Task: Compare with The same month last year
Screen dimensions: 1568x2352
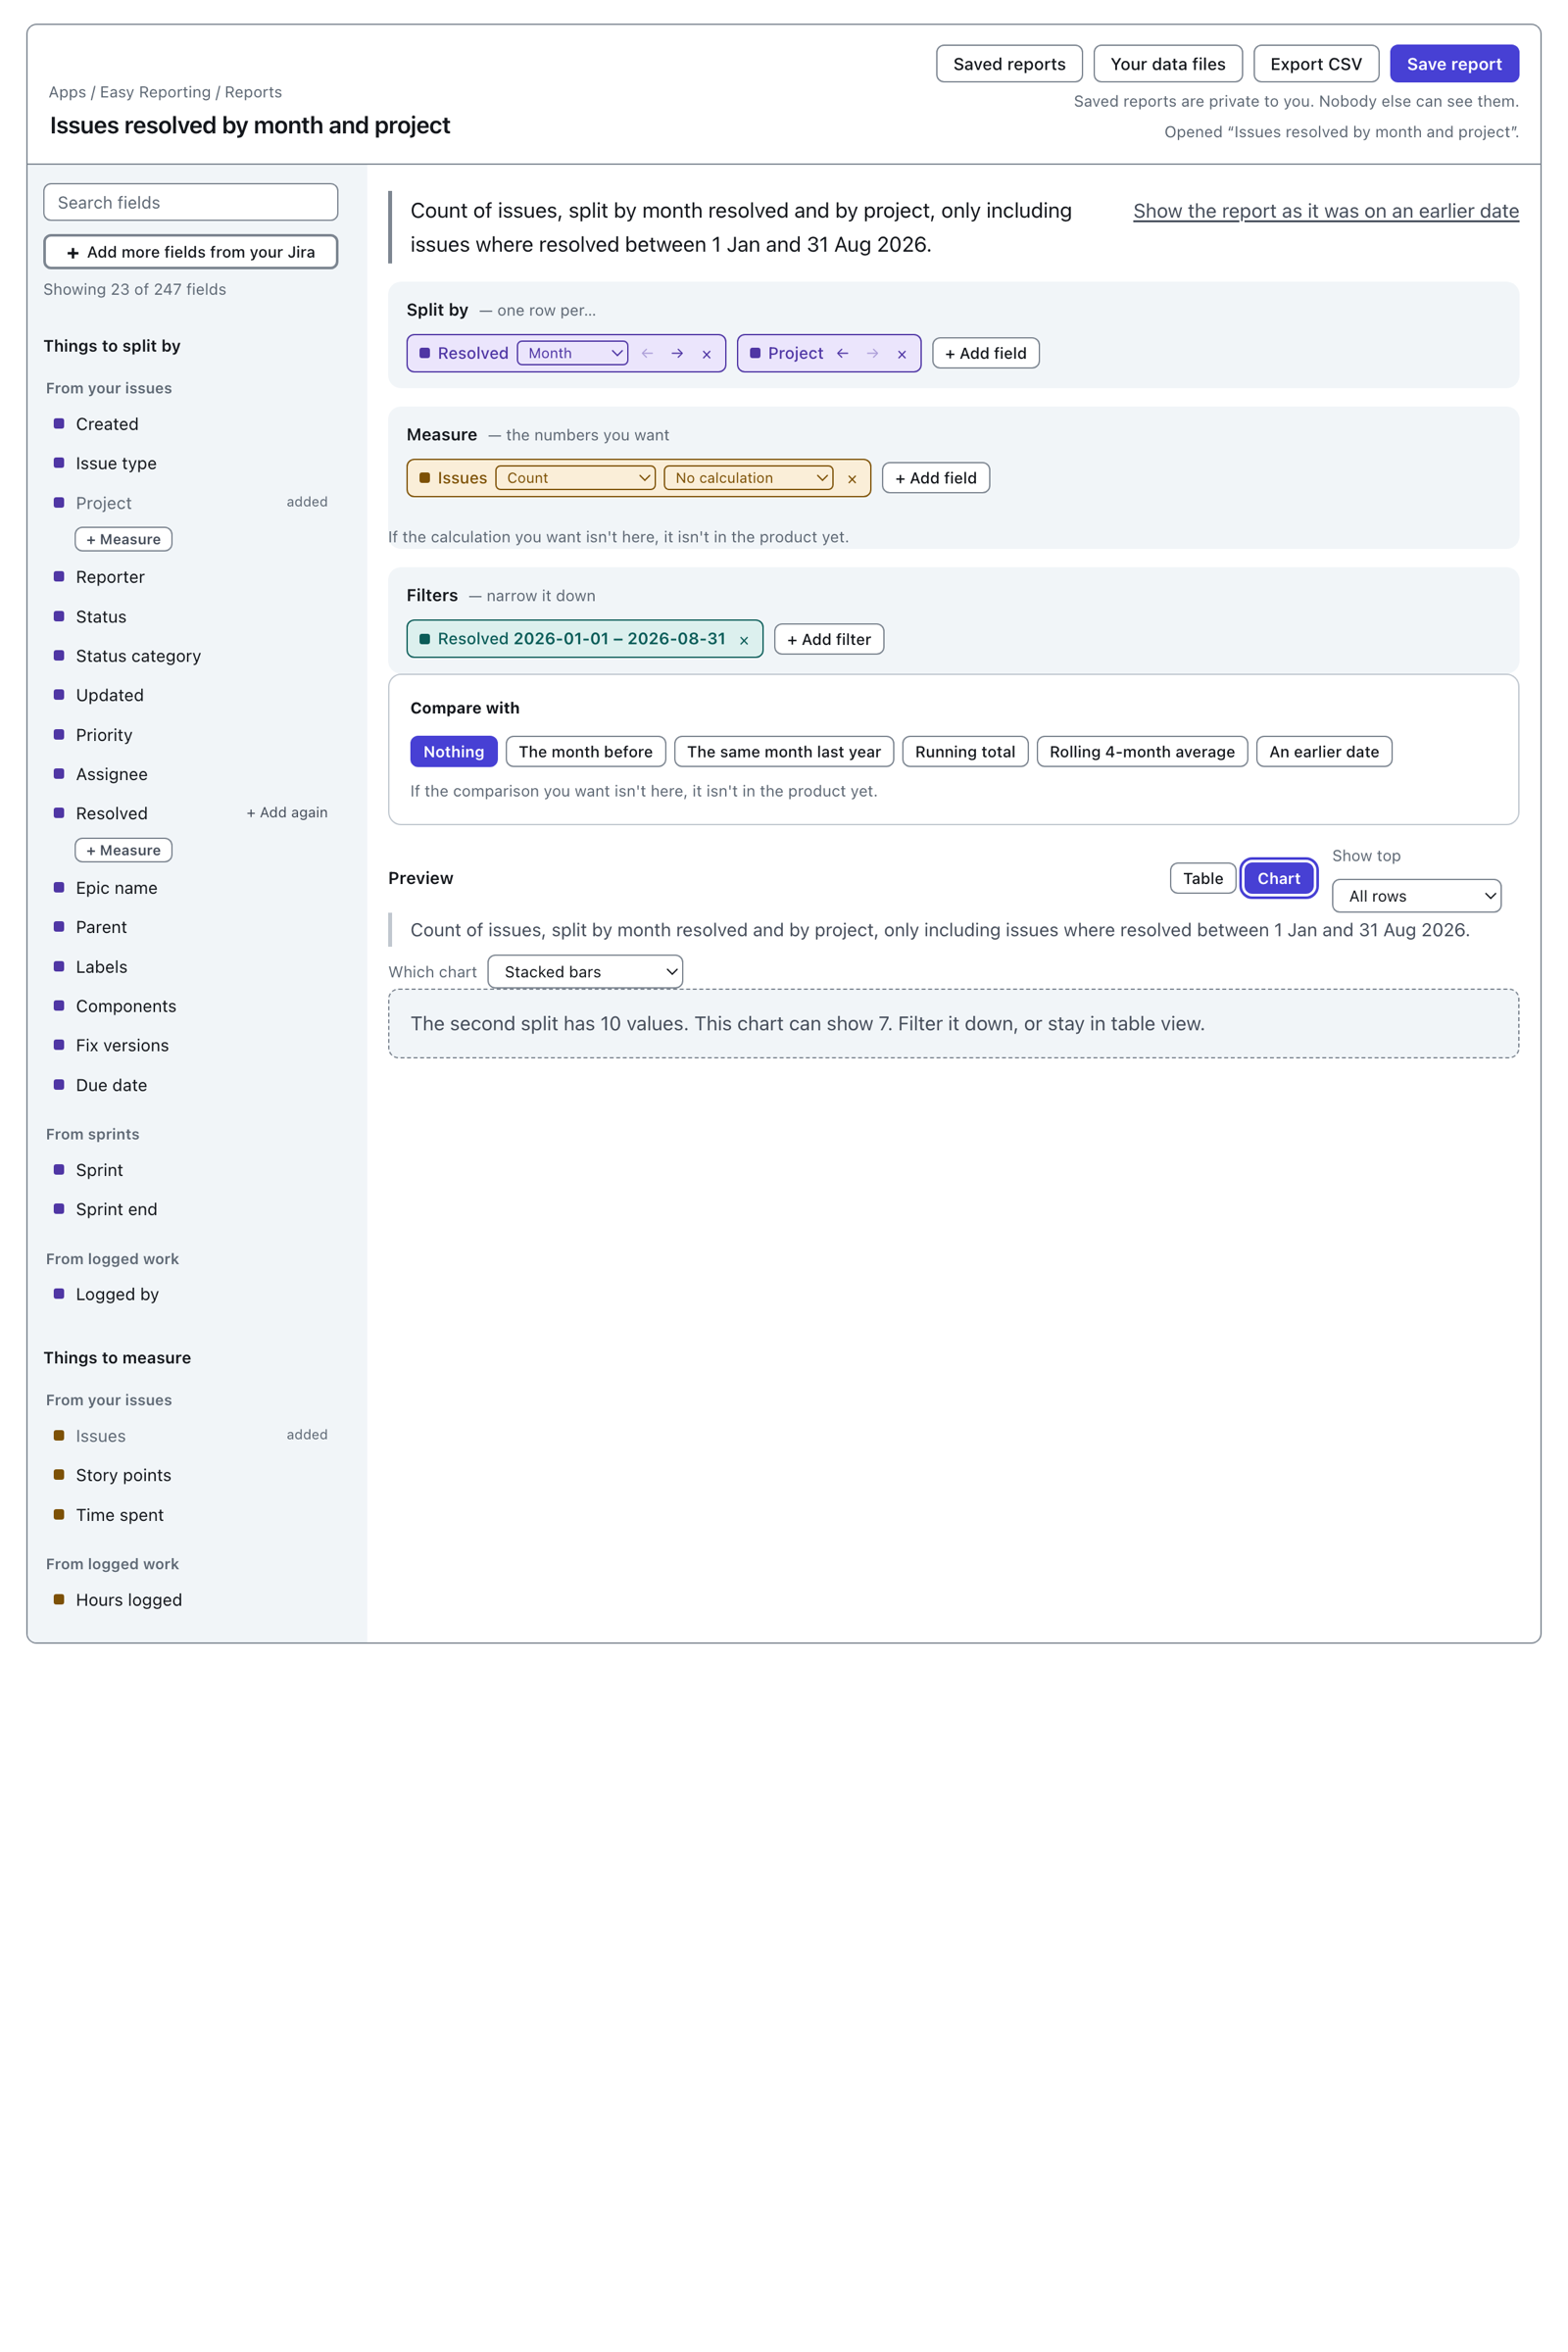Action: click(x=783, y=752)
